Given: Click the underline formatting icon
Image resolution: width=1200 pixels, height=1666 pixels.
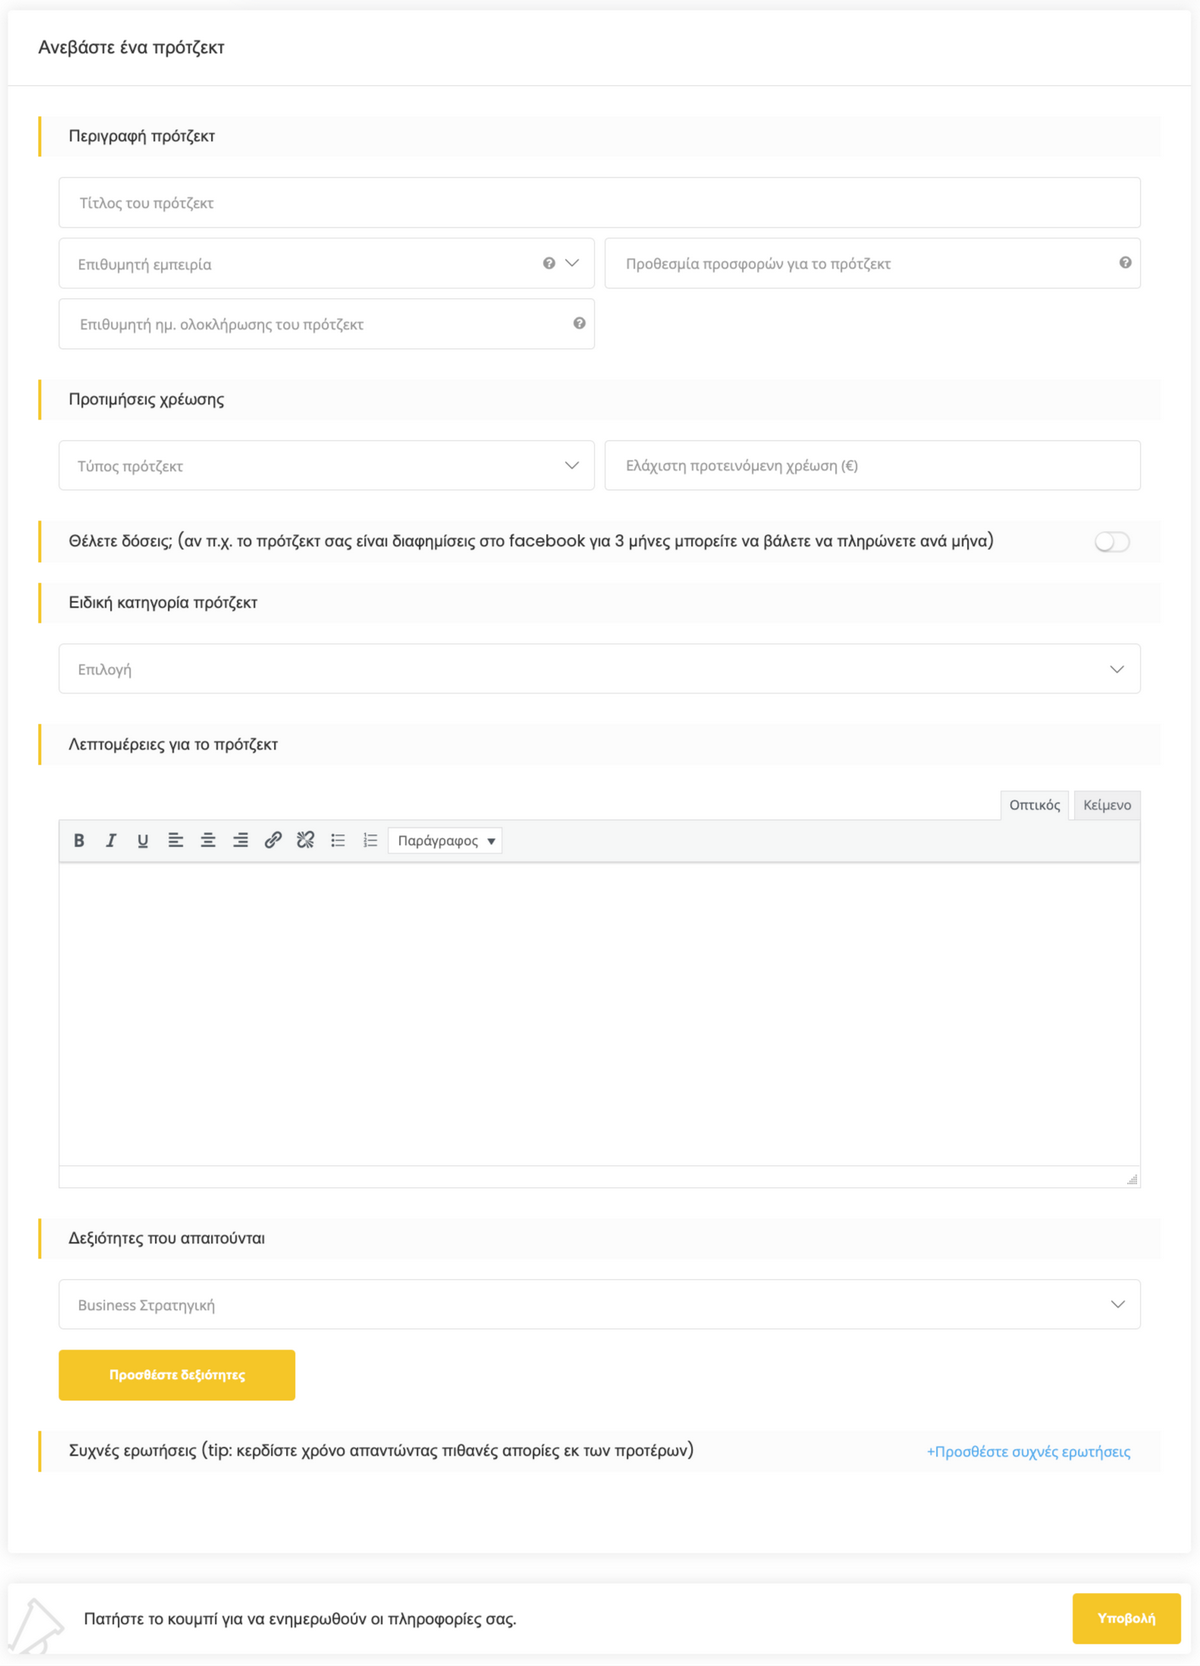Looking at the screenshot, I should click(x=143, y=841).
